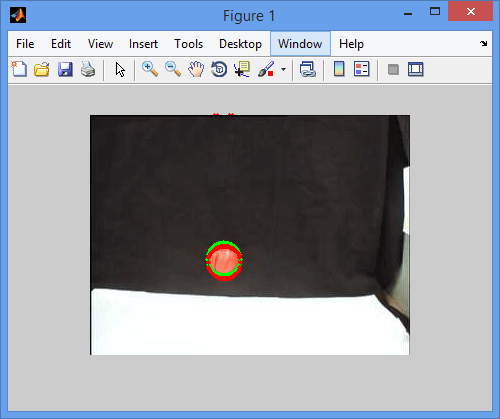Click the Show Plot Tools icon
The width and height of the screenshot is (500, 419).
coord(416,69)
